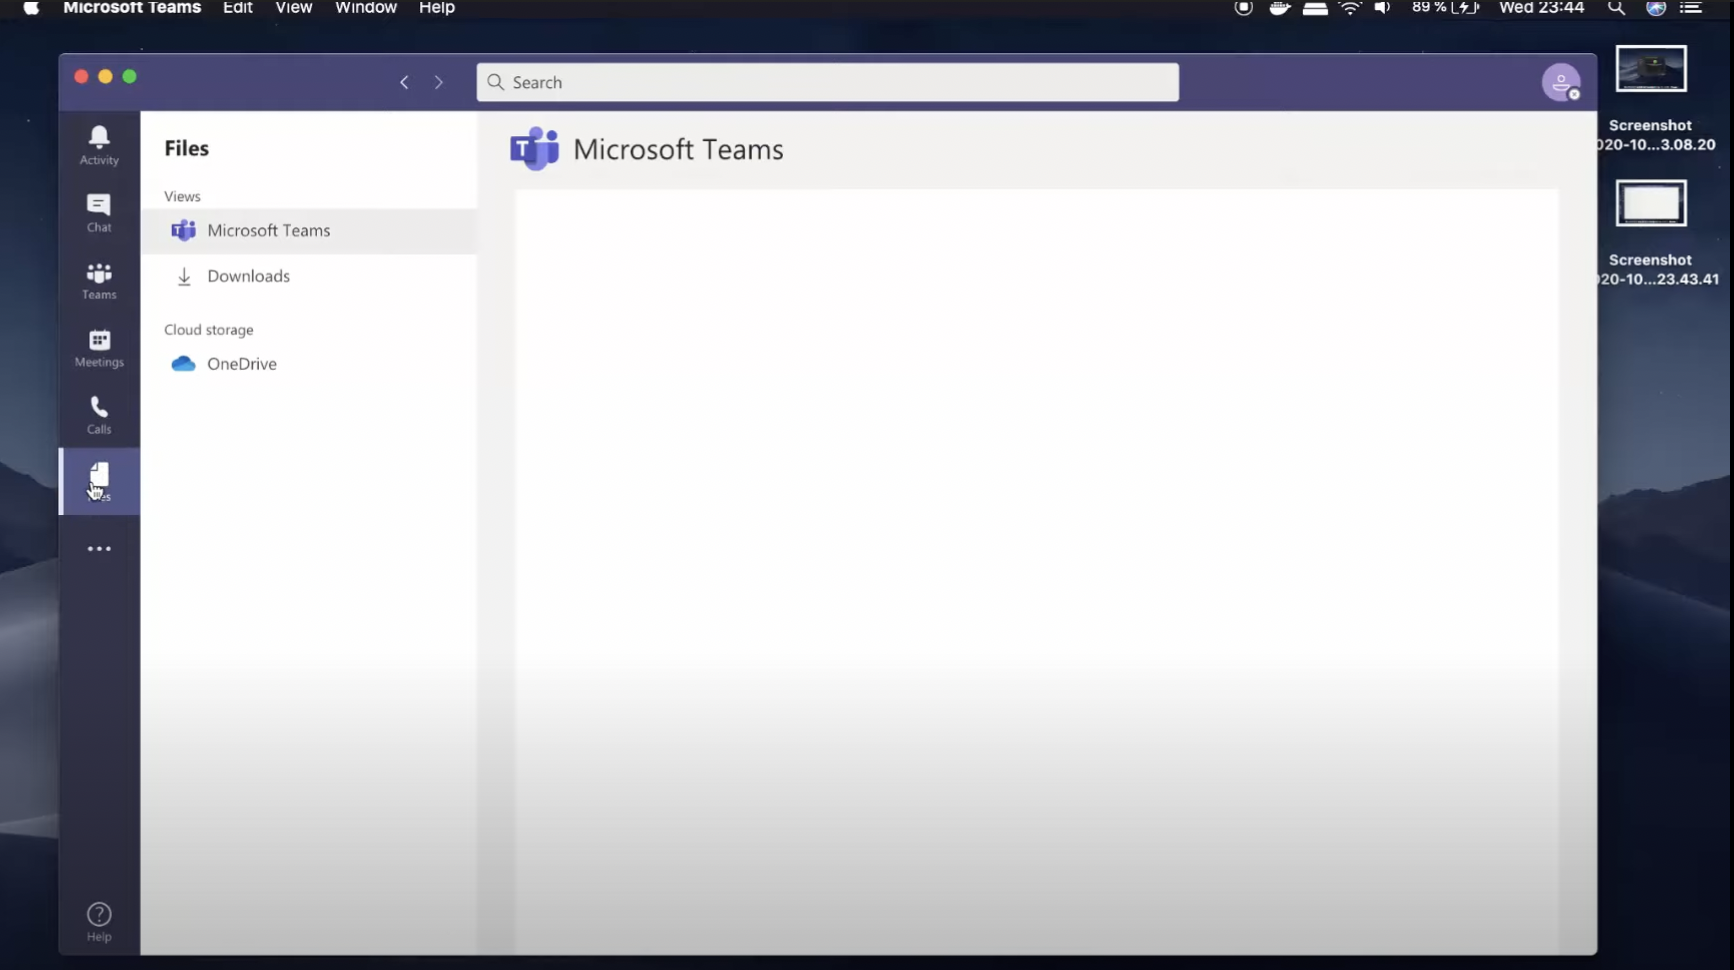Select the Files icon in sidebar
This screenshot has height=970, width=1734.
[99, 481]
